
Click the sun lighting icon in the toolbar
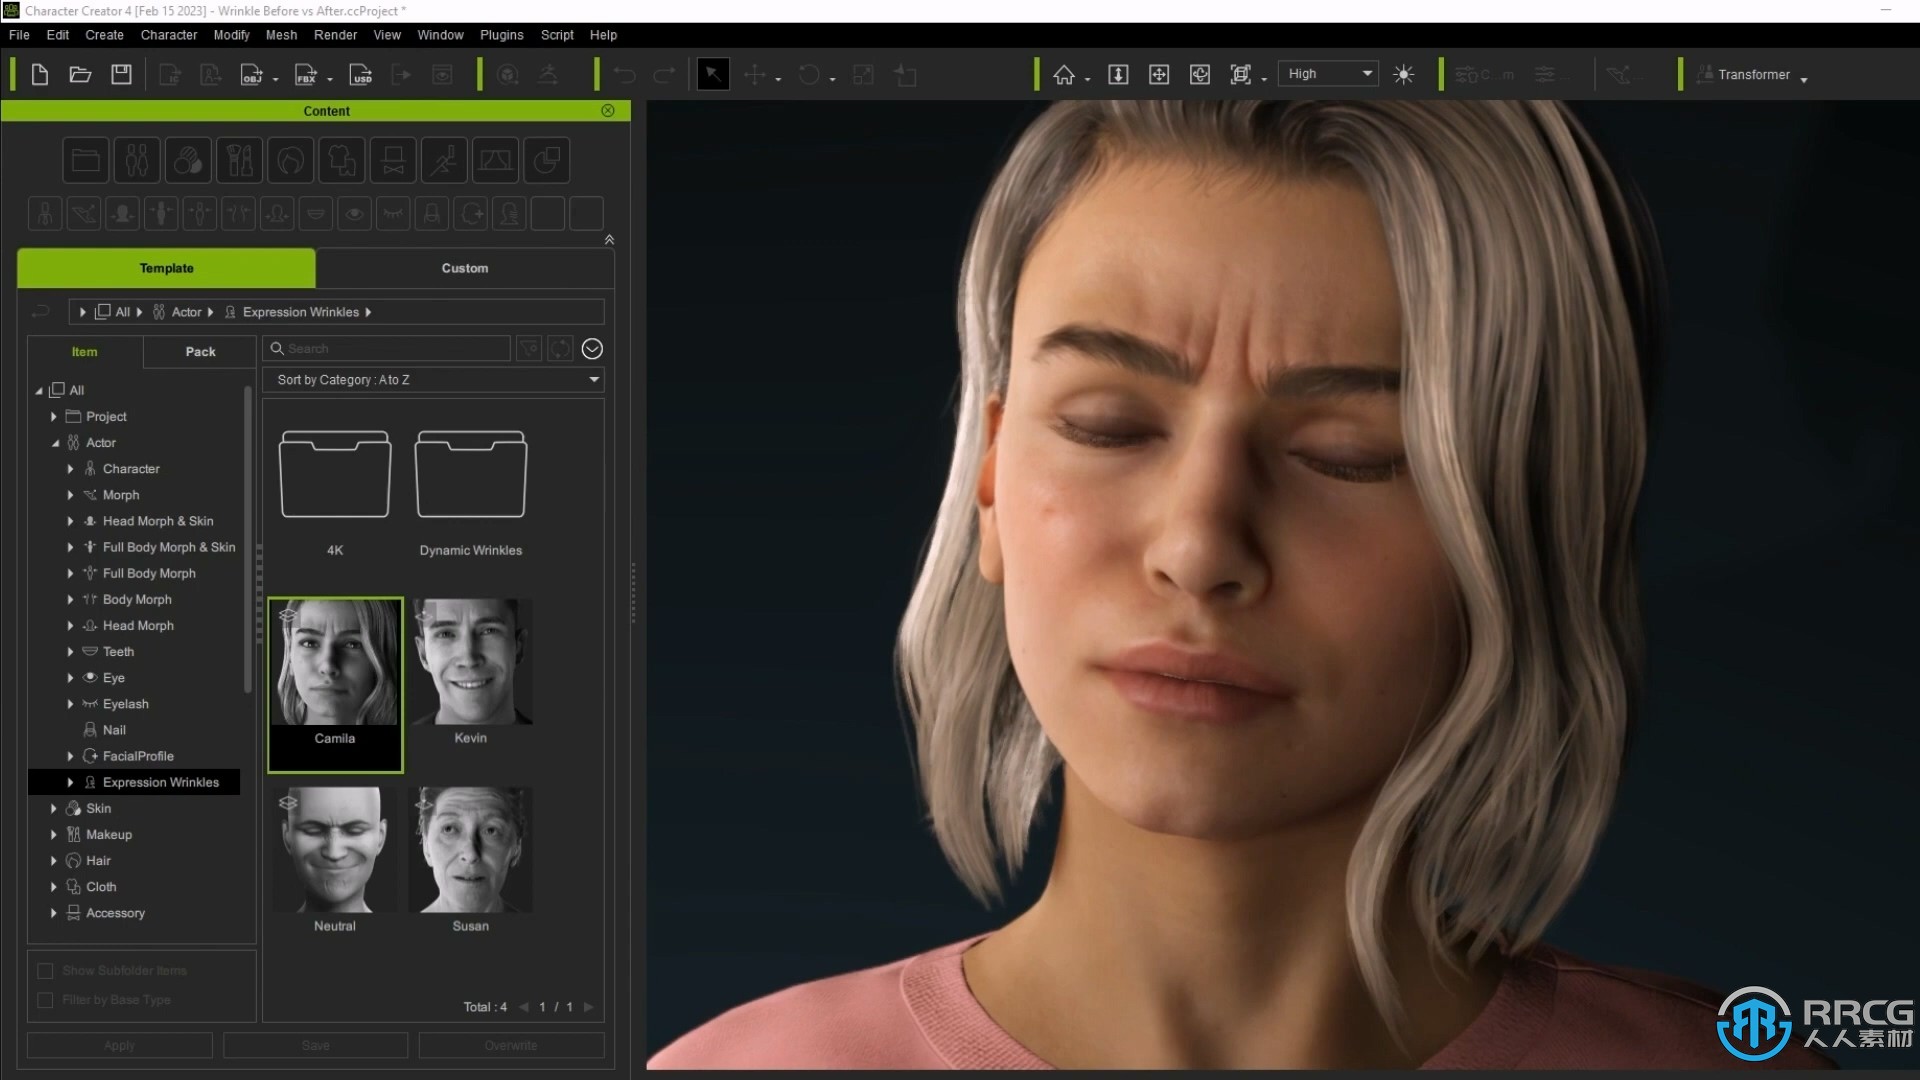click(x=1403, y=74)
